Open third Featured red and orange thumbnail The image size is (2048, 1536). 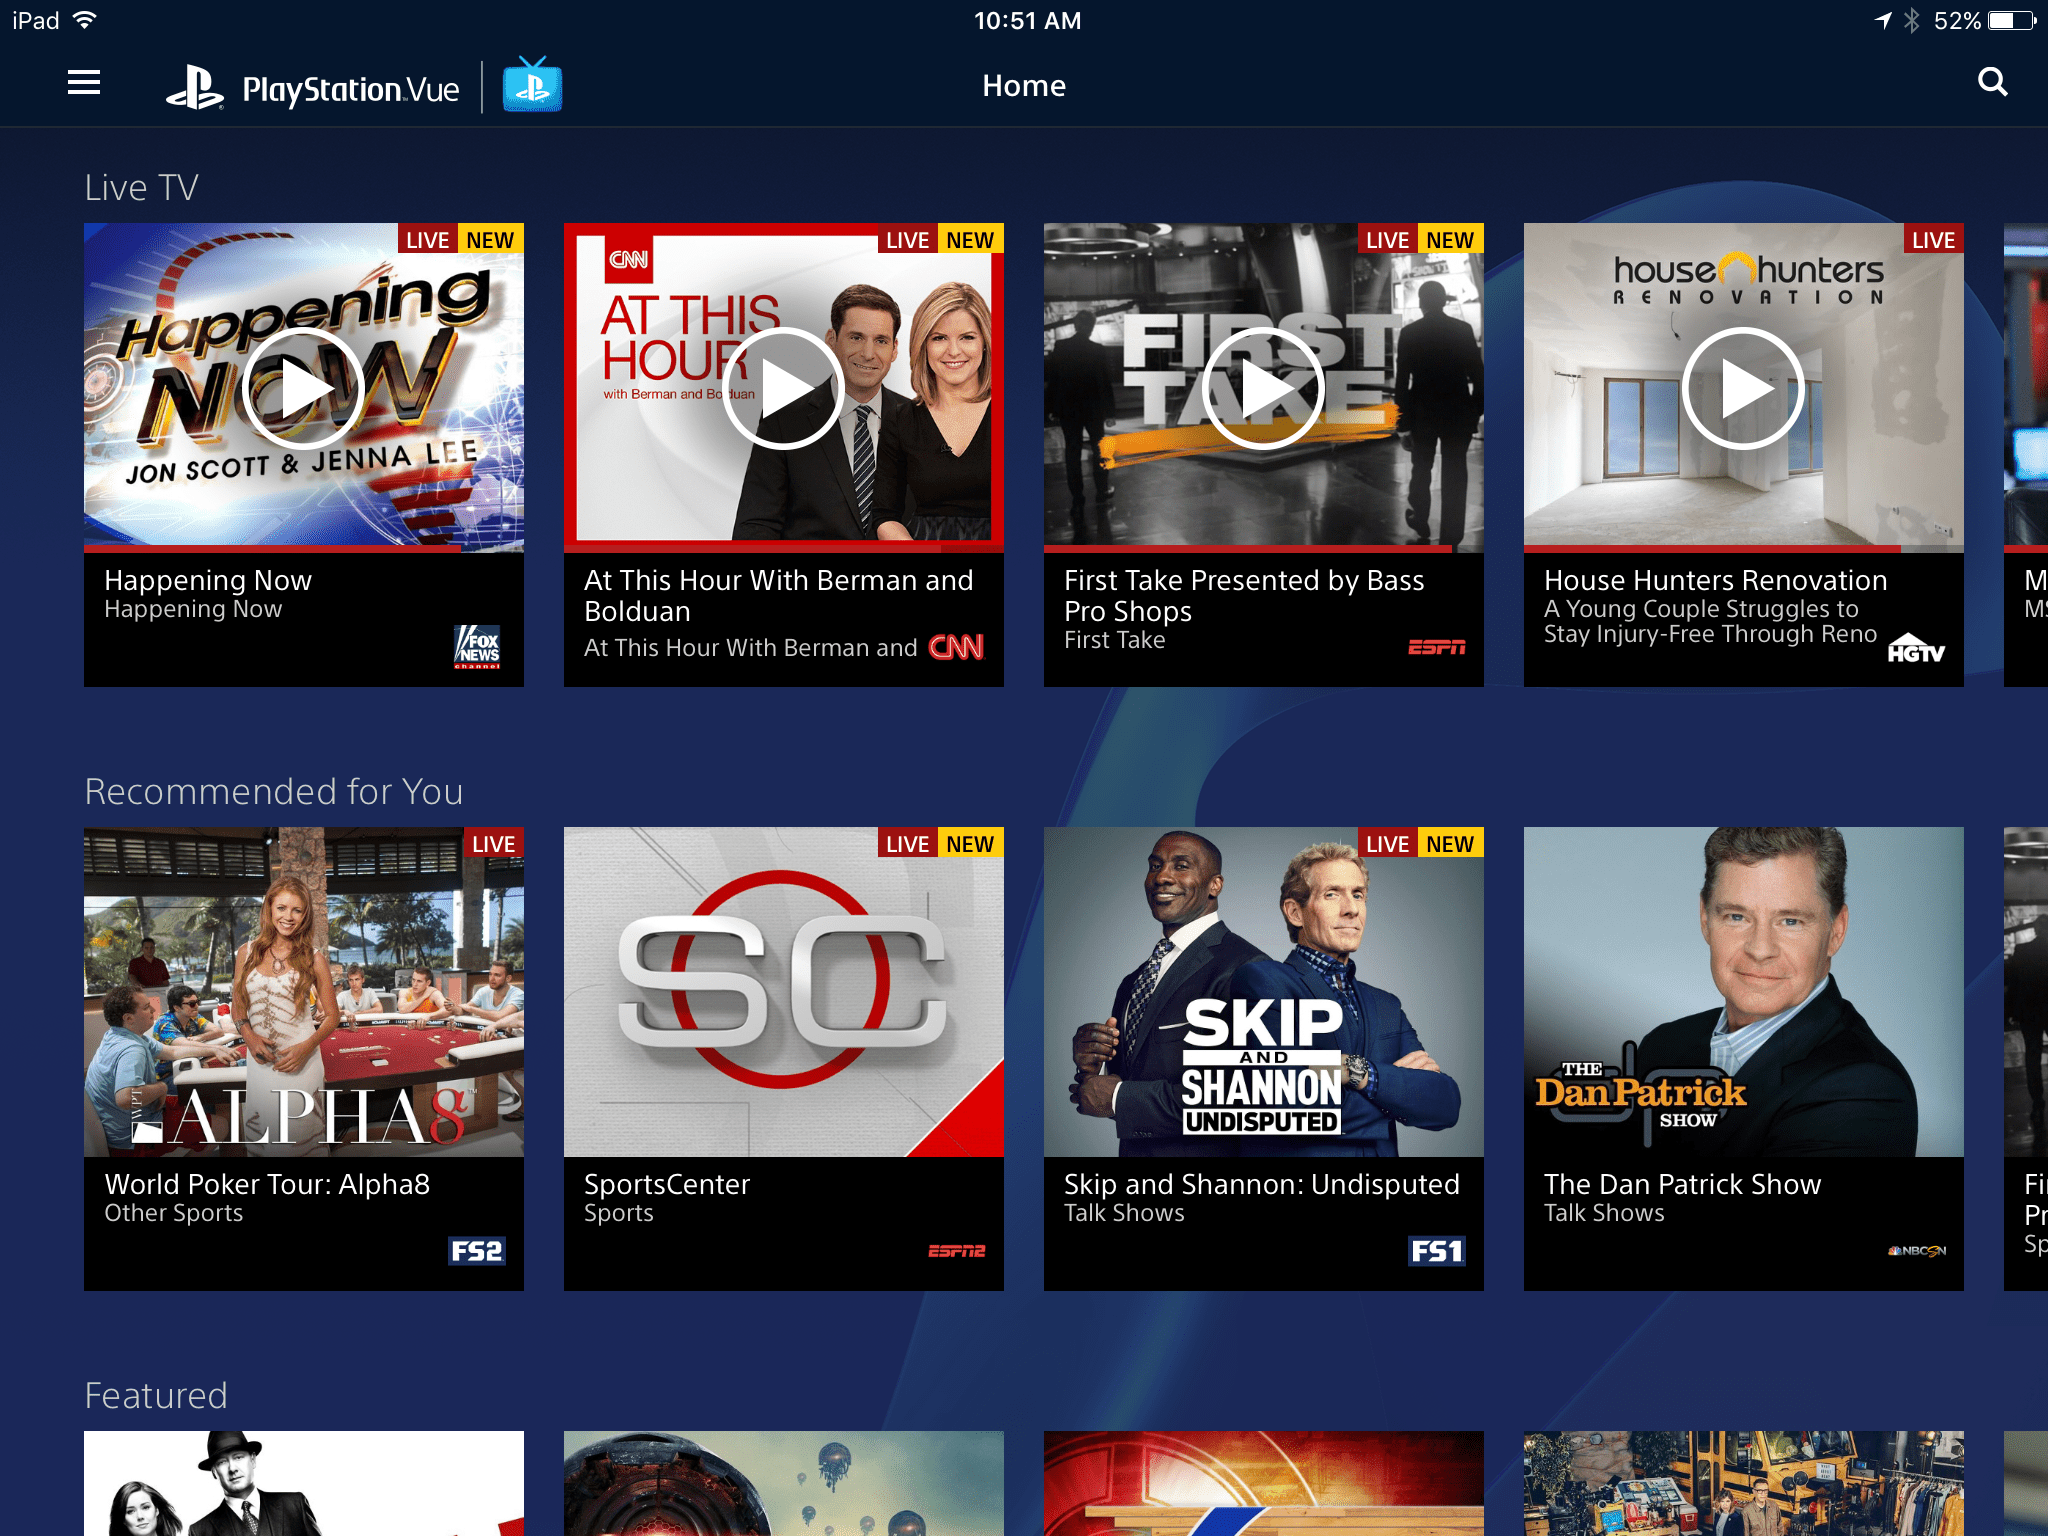click(1264, 1483)
